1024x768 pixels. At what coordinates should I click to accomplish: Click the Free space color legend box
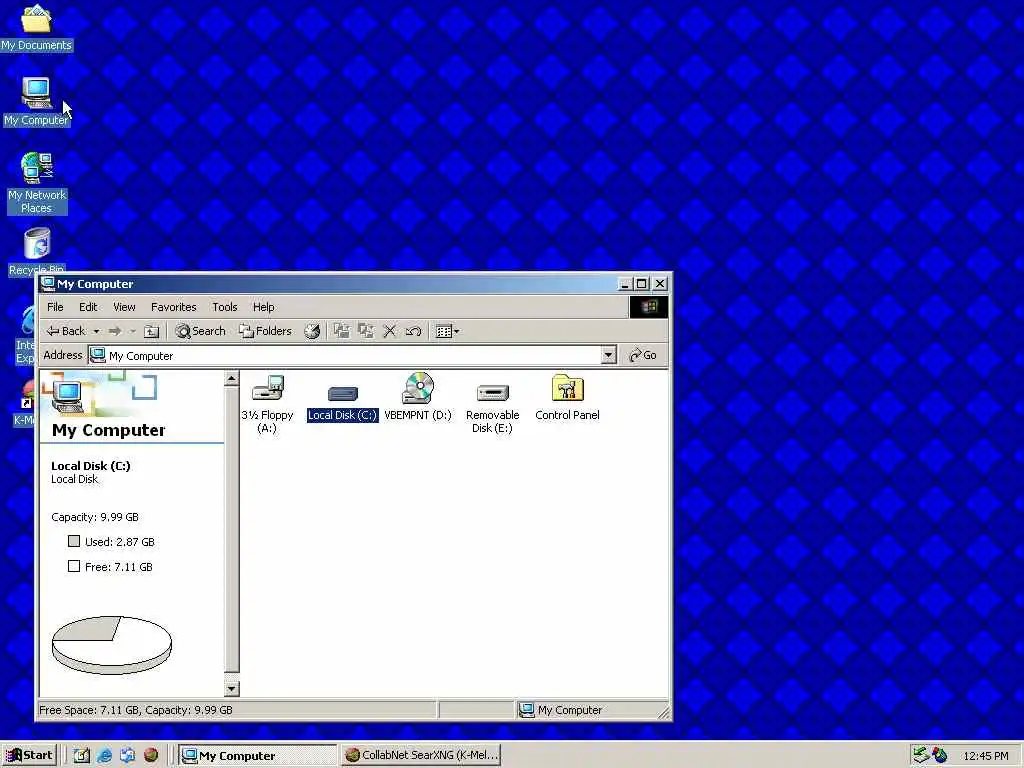pos(74,566)
